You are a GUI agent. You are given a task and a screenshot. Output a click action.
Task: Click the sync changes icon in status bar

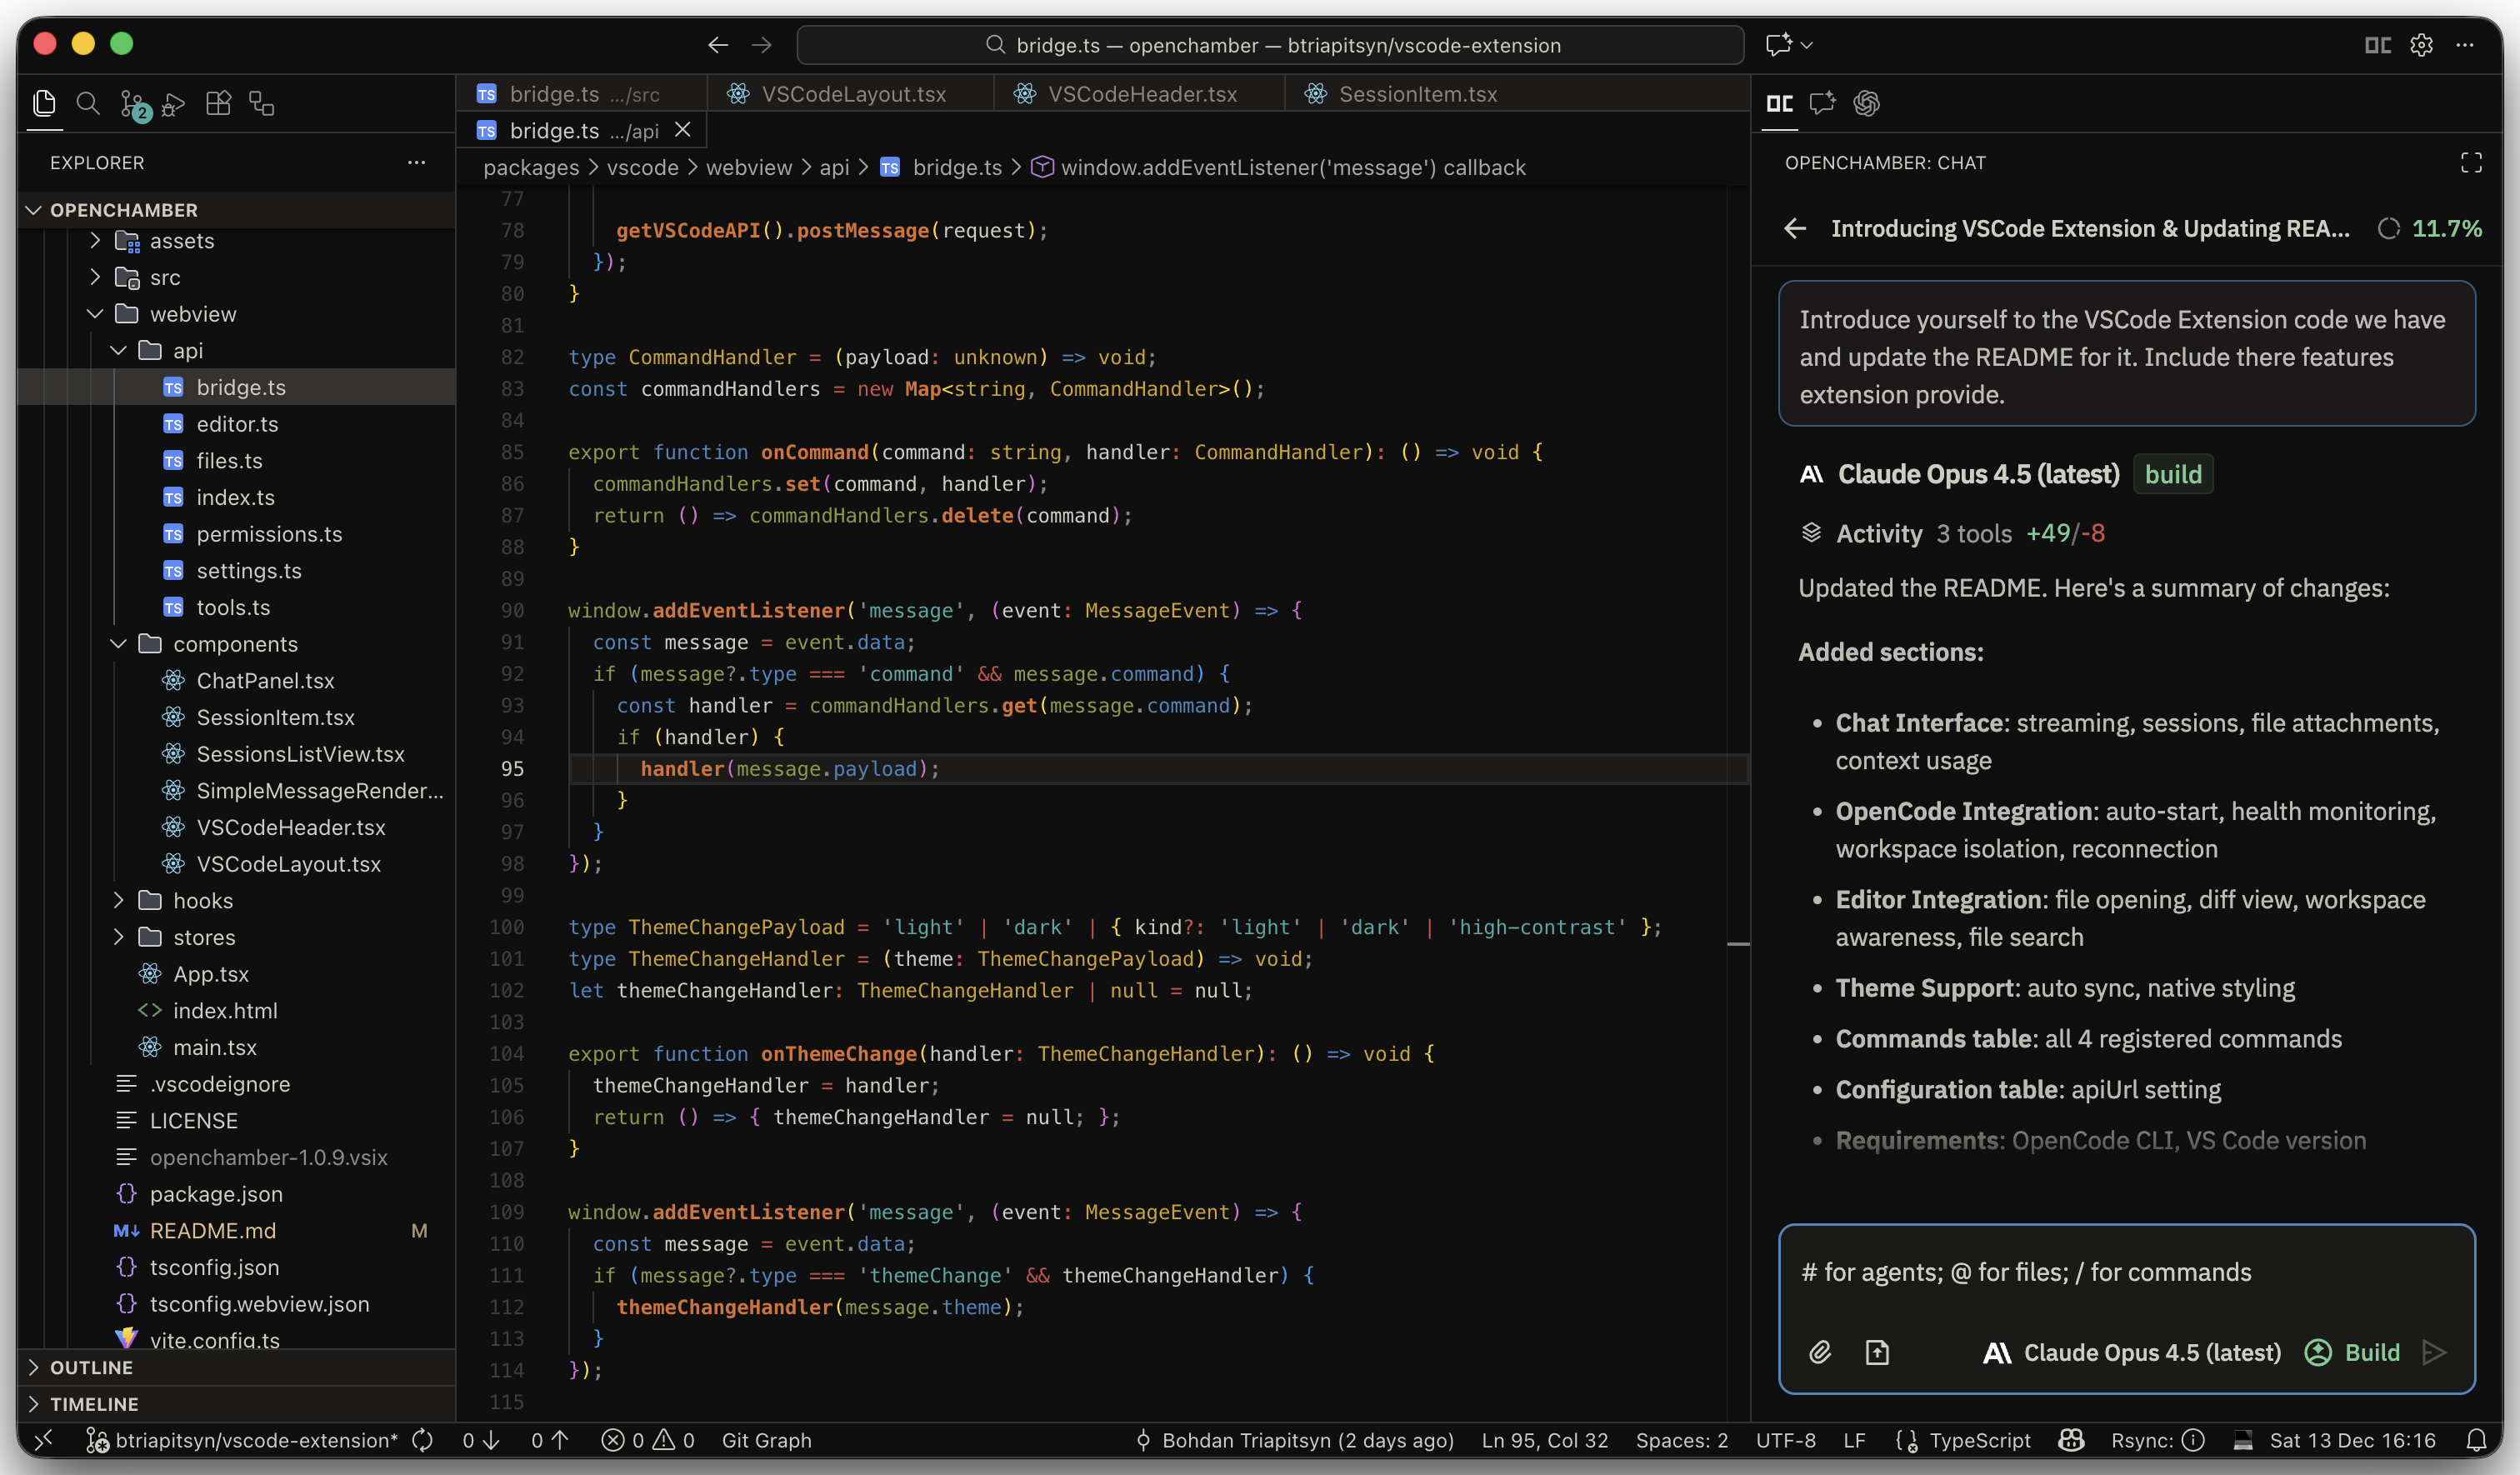coord(423,1440)
